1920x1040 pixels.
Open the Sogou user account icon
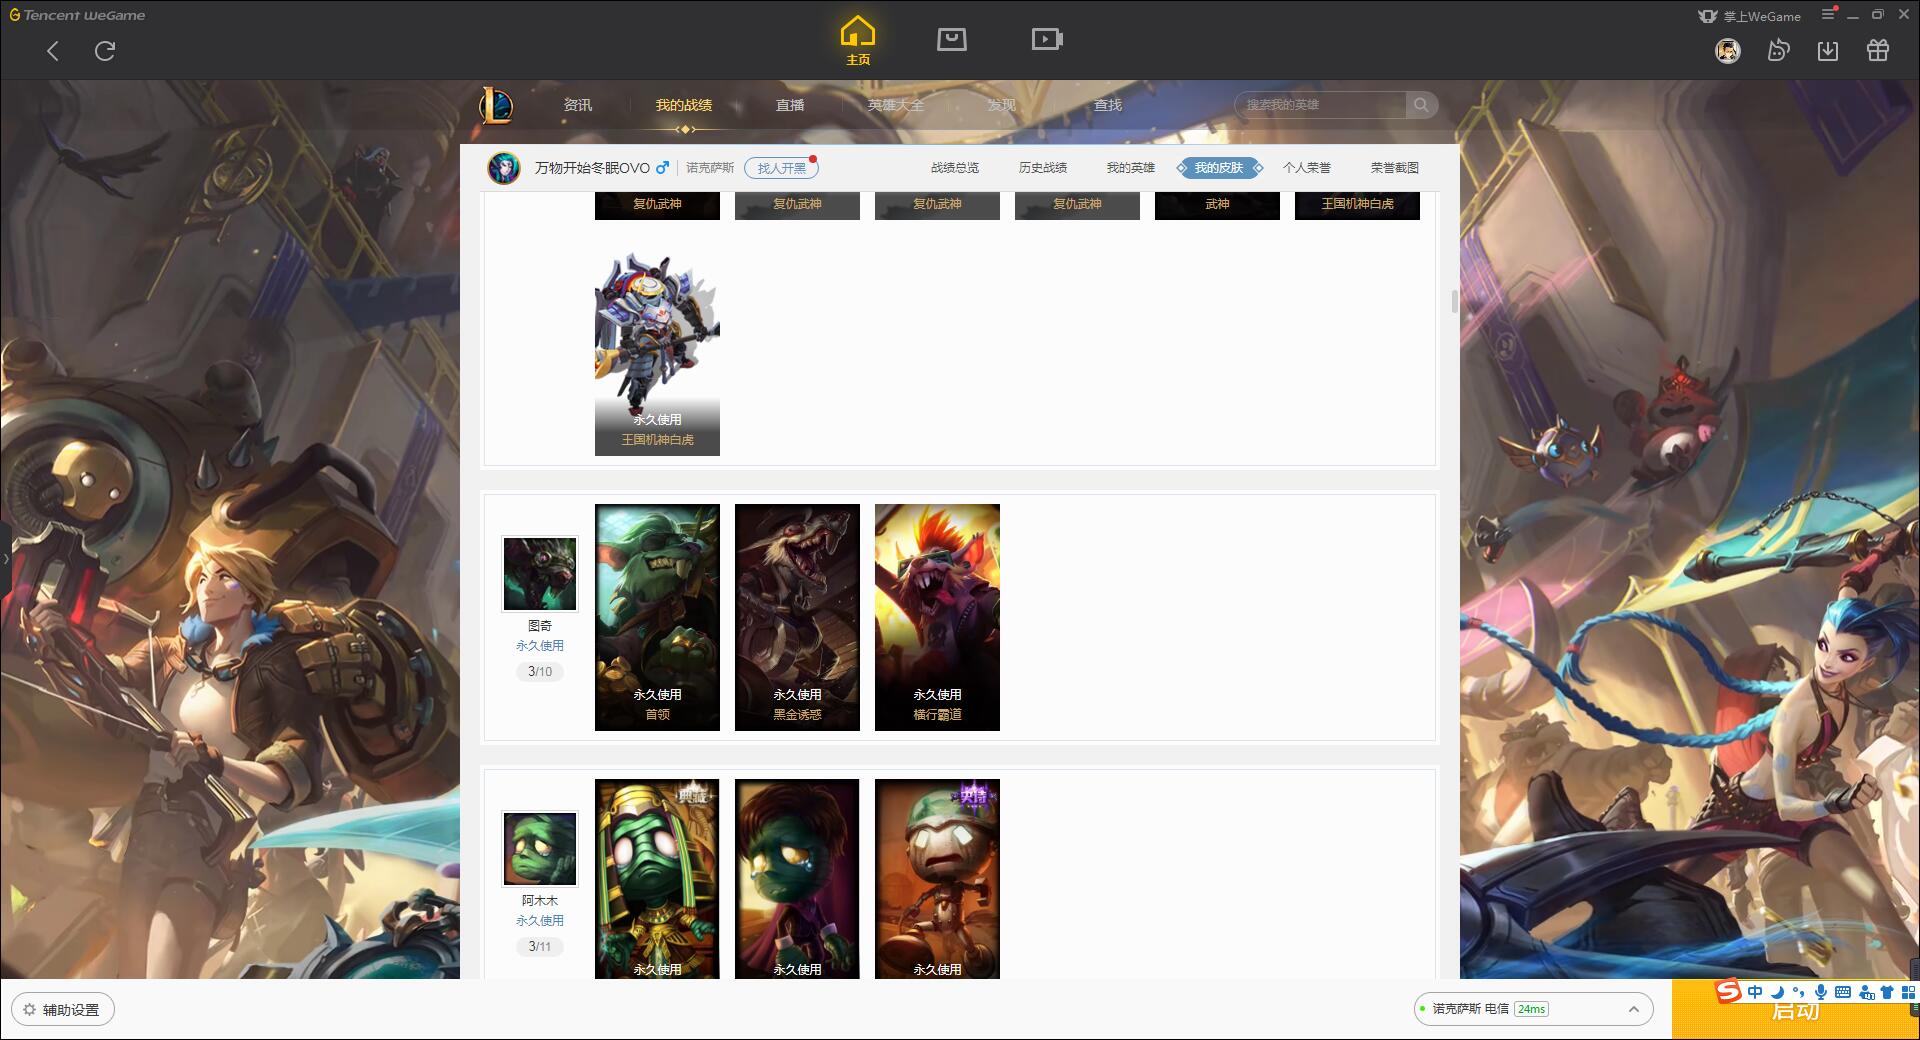coord(1866,992)
